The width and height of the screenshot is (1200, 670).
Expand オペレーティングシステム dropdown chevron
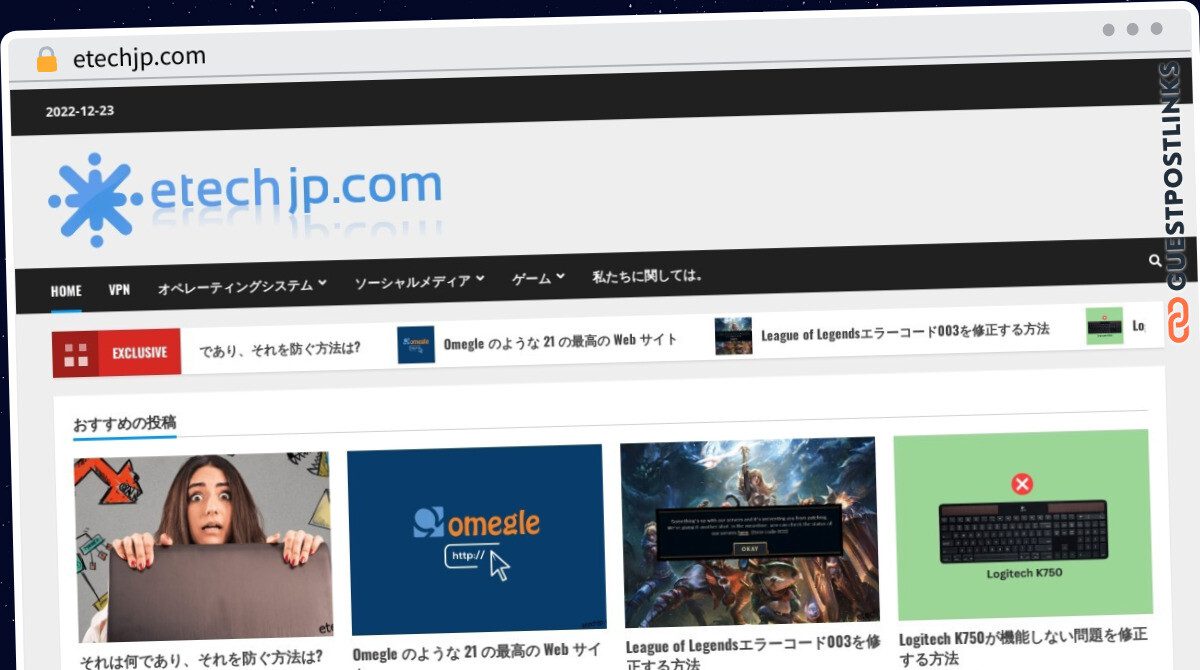(322, 285)
